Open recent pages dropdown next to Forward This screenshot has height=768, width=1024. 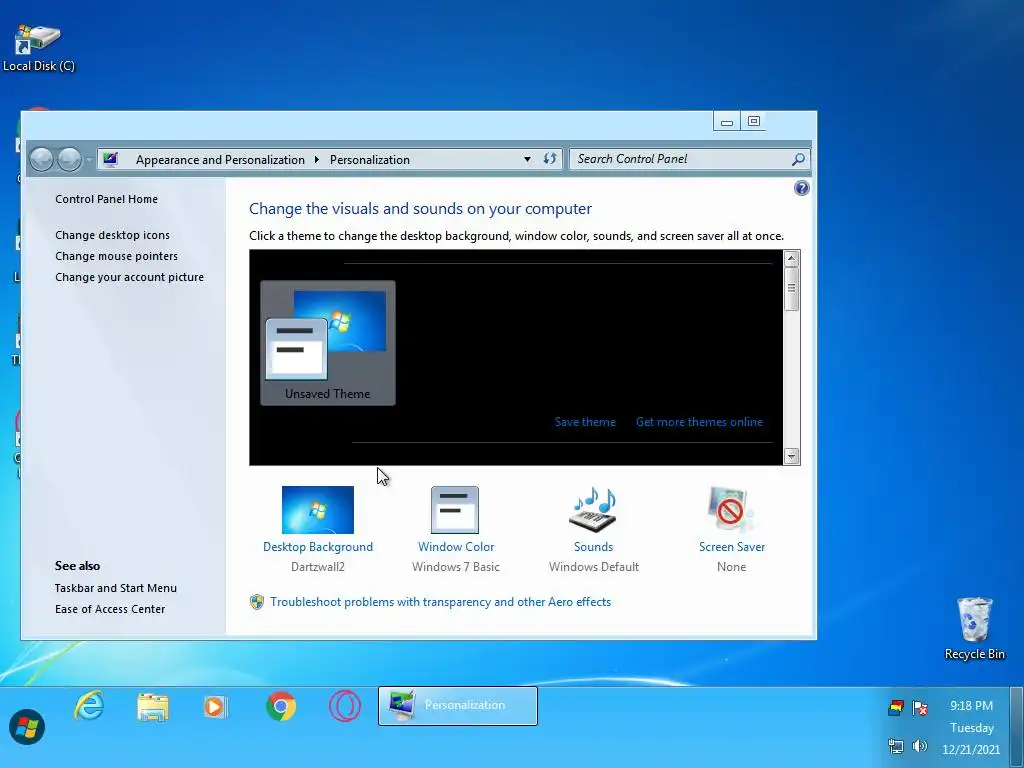(89, 160)
